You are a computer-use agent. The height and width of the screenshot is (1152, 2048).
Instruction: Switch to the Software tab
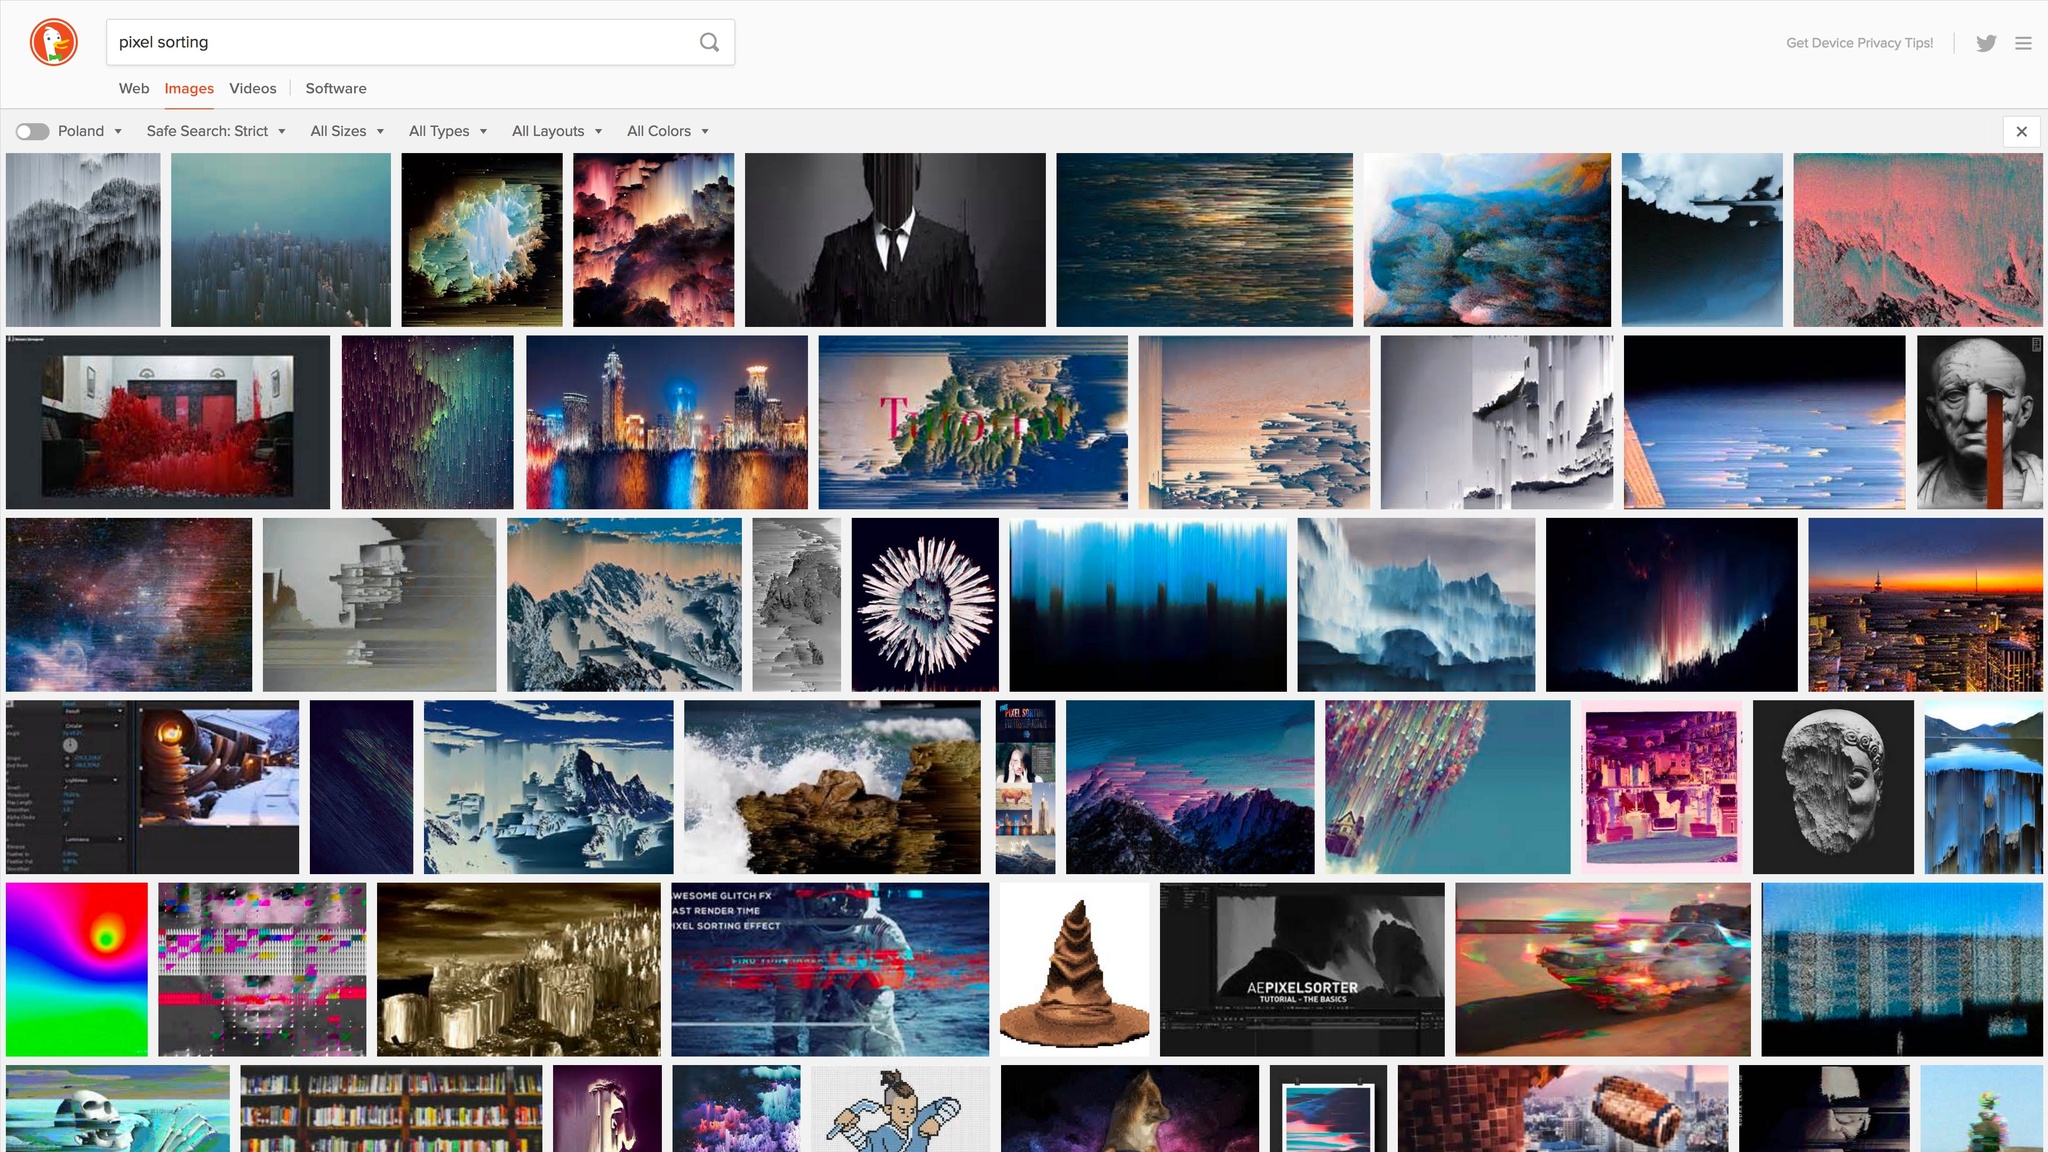[x=336, y=88]
